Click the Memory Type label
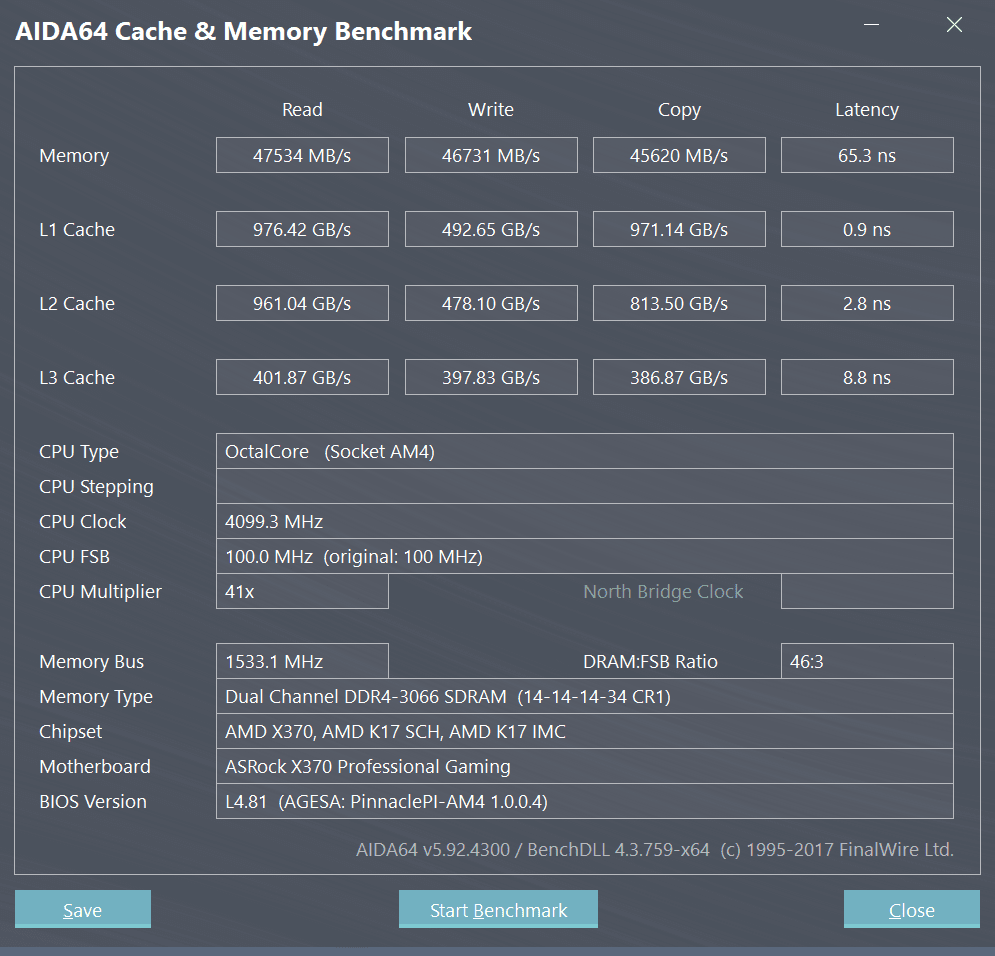 96,697
